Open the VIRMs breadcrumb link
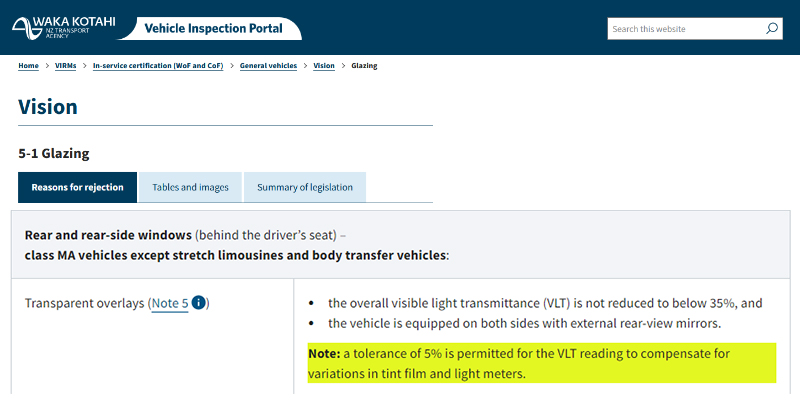The width and height of the screenshot is (800, 400). pyautogui.click(x=65, y=66)
